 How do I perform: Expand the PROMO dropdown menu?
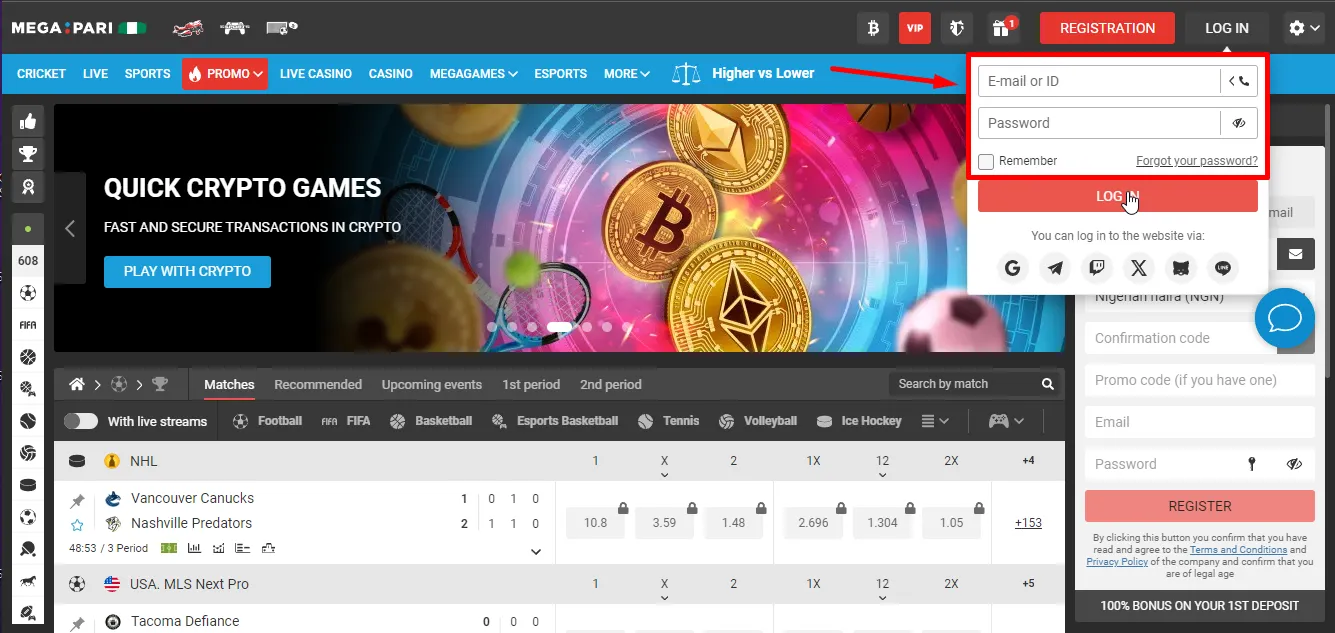225,74
